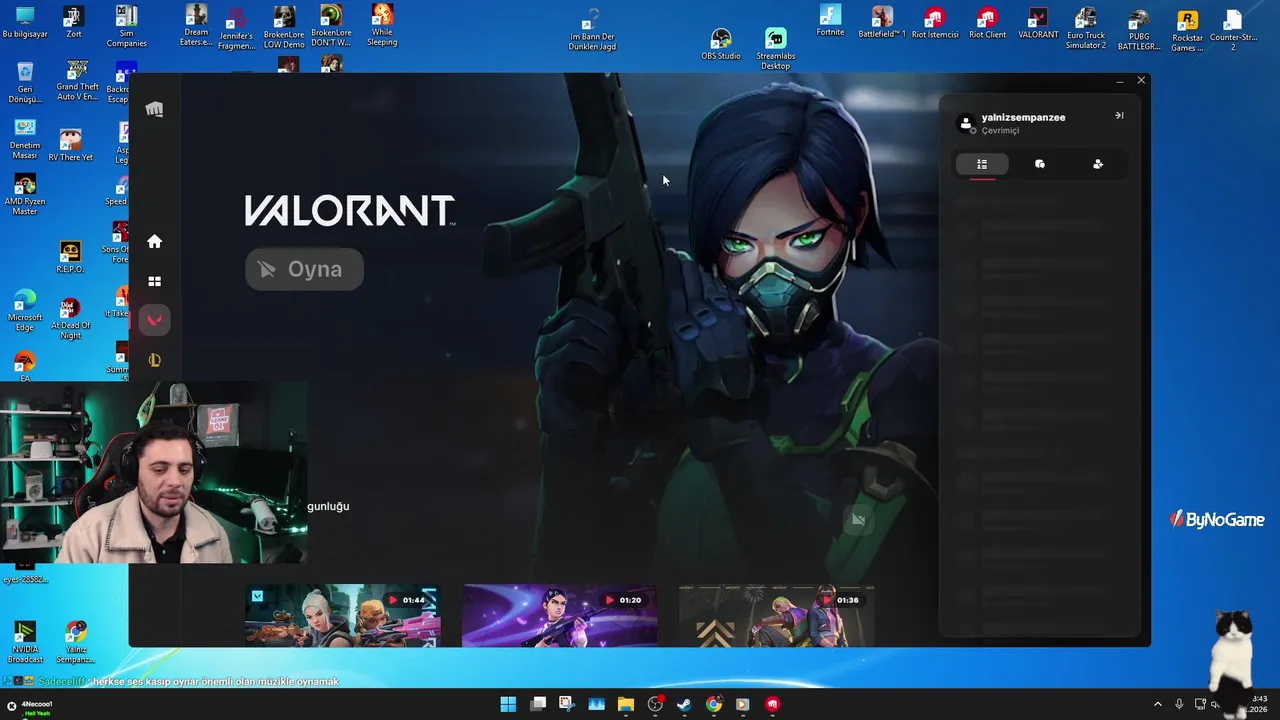The height and width of the screenshot is (720, 1280).
Task: Click the Oyna play button
Action: click(x=304, y=269)
